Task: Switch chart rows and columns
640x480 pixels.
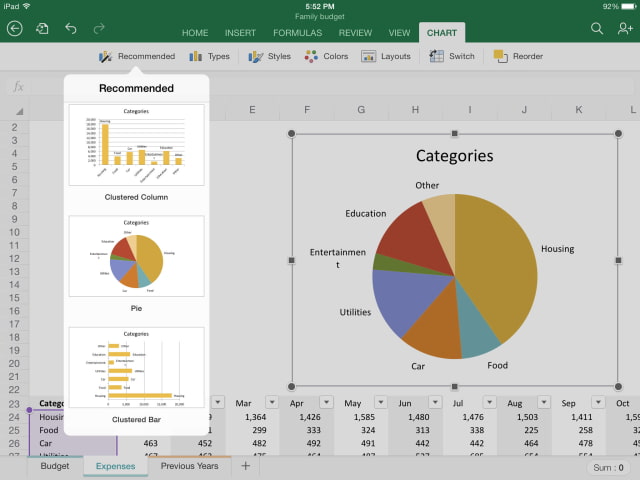Action: 452,56
